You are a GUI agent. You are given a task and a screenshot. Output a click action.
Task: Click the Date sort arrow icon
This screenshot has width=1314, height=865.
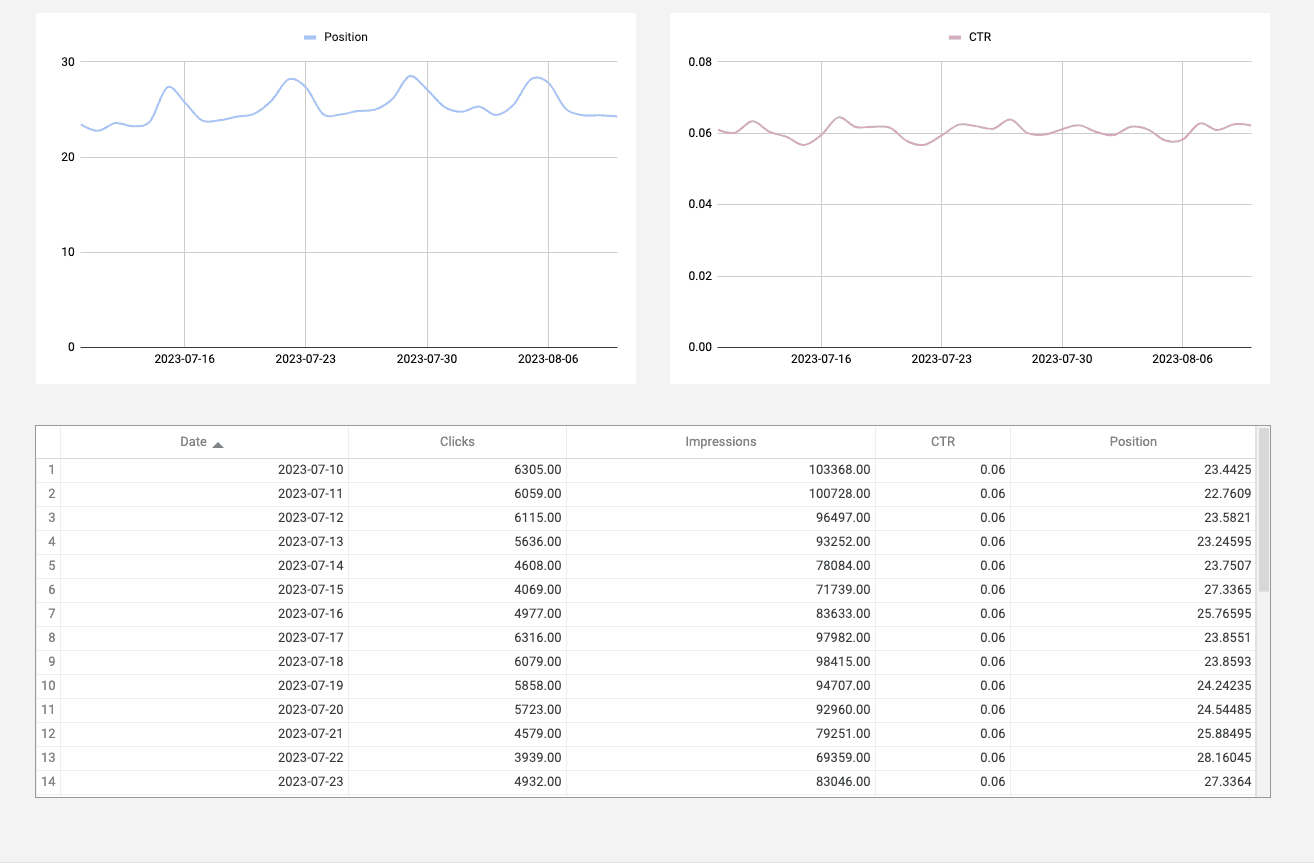pyautogui.click(x=218, y=444)
